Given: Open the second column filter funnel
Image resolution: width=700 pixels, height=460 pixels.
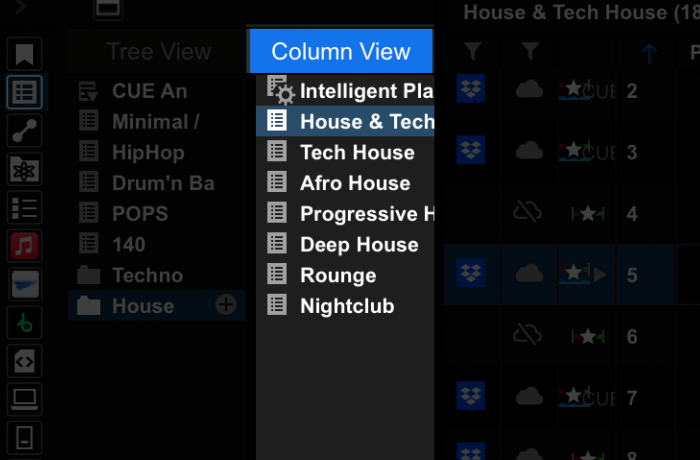Looking at the screenshot, I should pyautogui.click(x=531, y=51).
